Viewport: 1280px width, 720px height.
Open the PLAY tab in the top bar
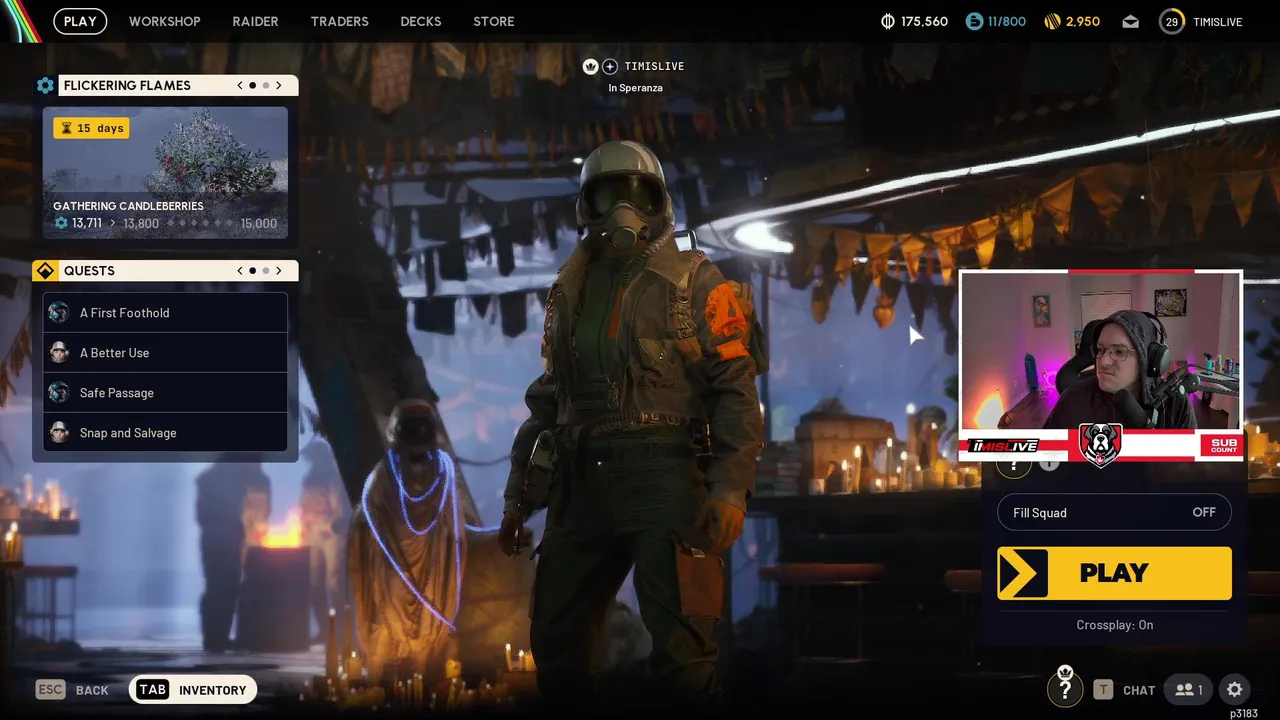pos(80,21)
